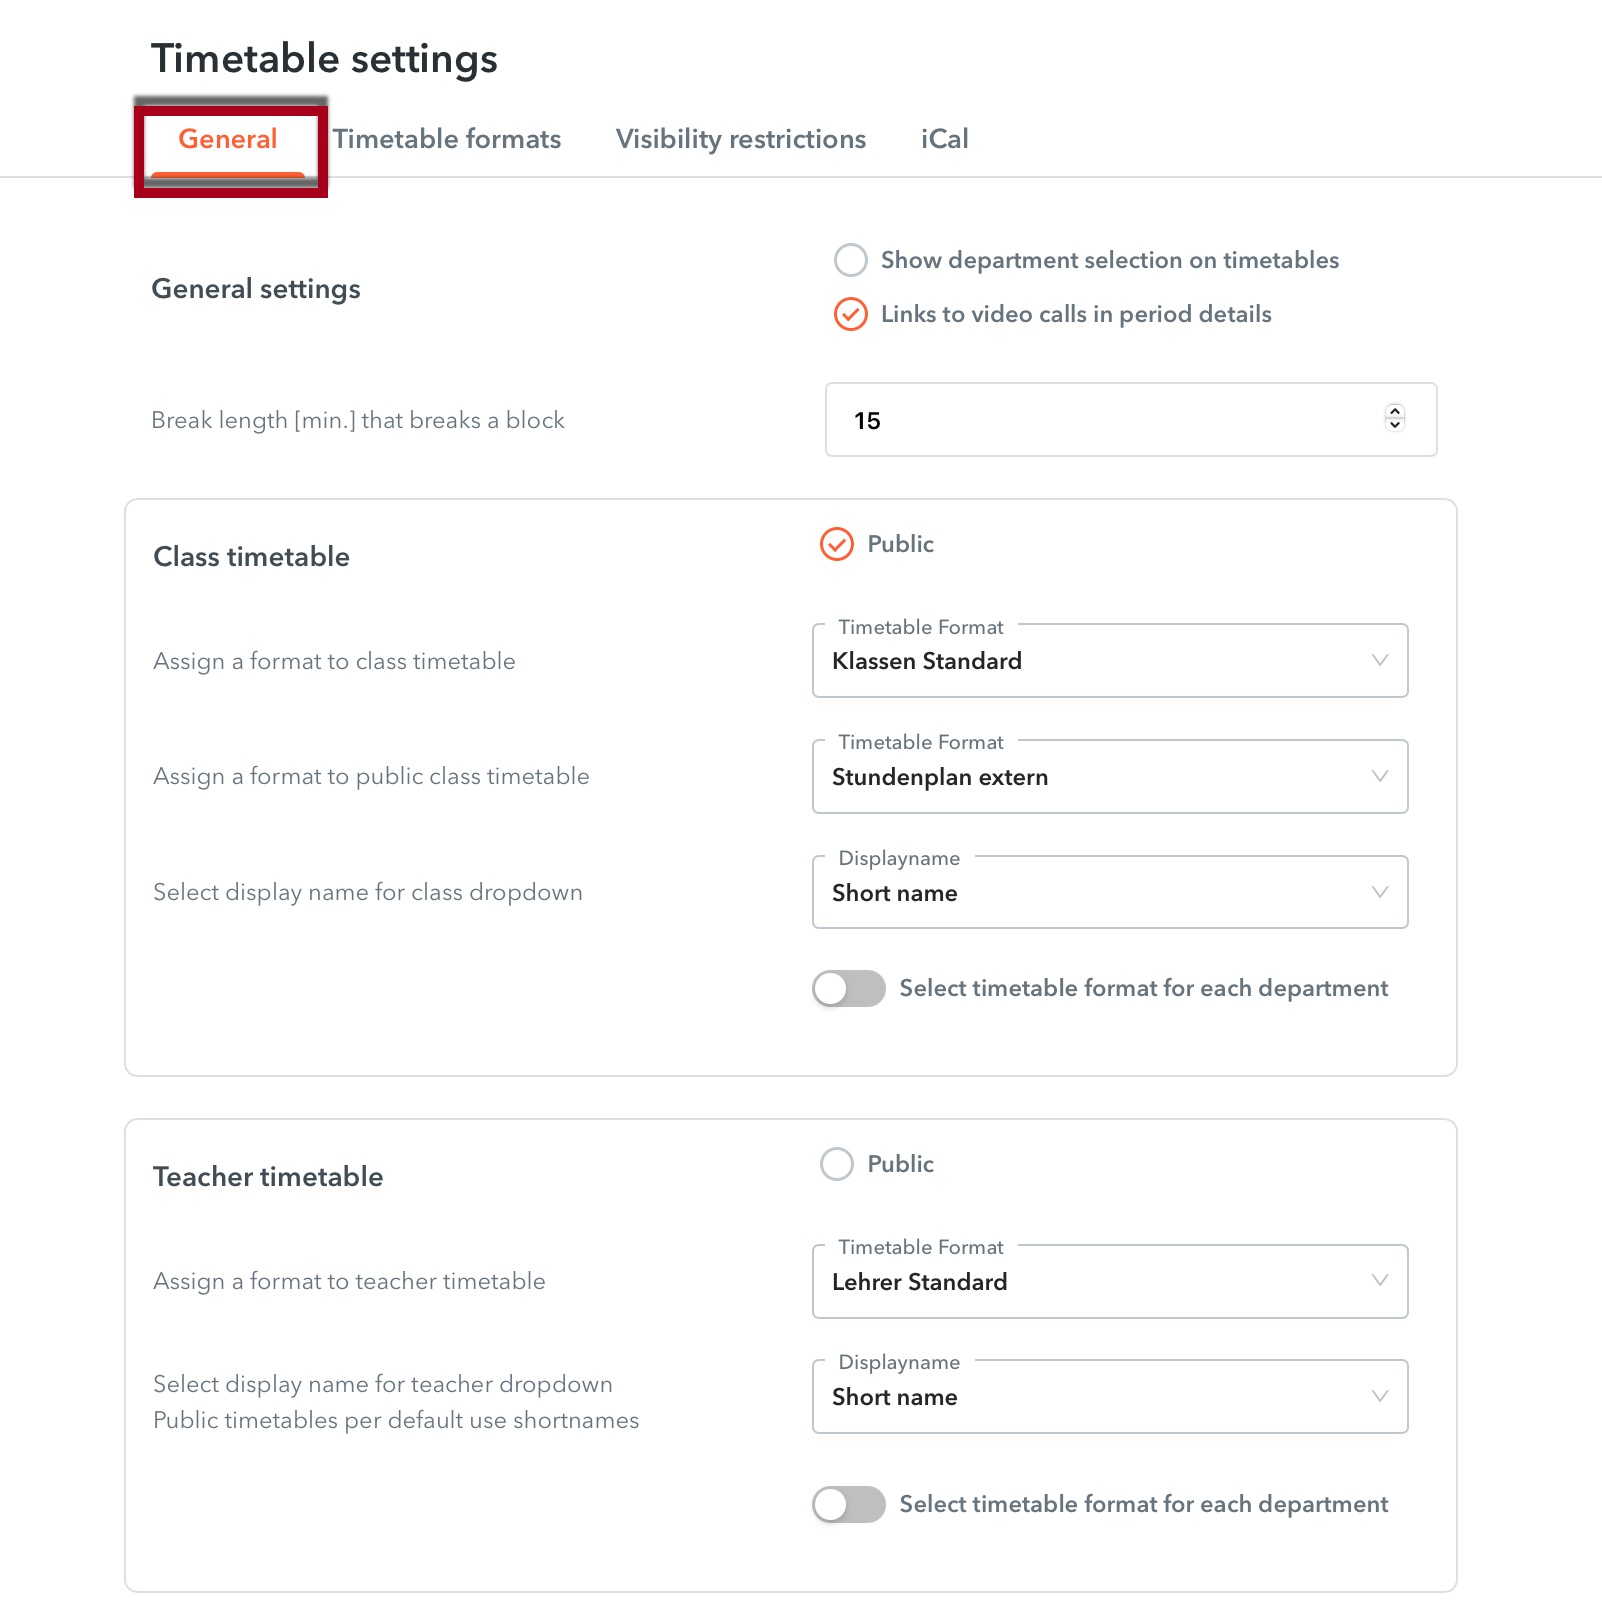Click the break length number field
The height and width of the screenshot is (1608, 1602).
1100,420
